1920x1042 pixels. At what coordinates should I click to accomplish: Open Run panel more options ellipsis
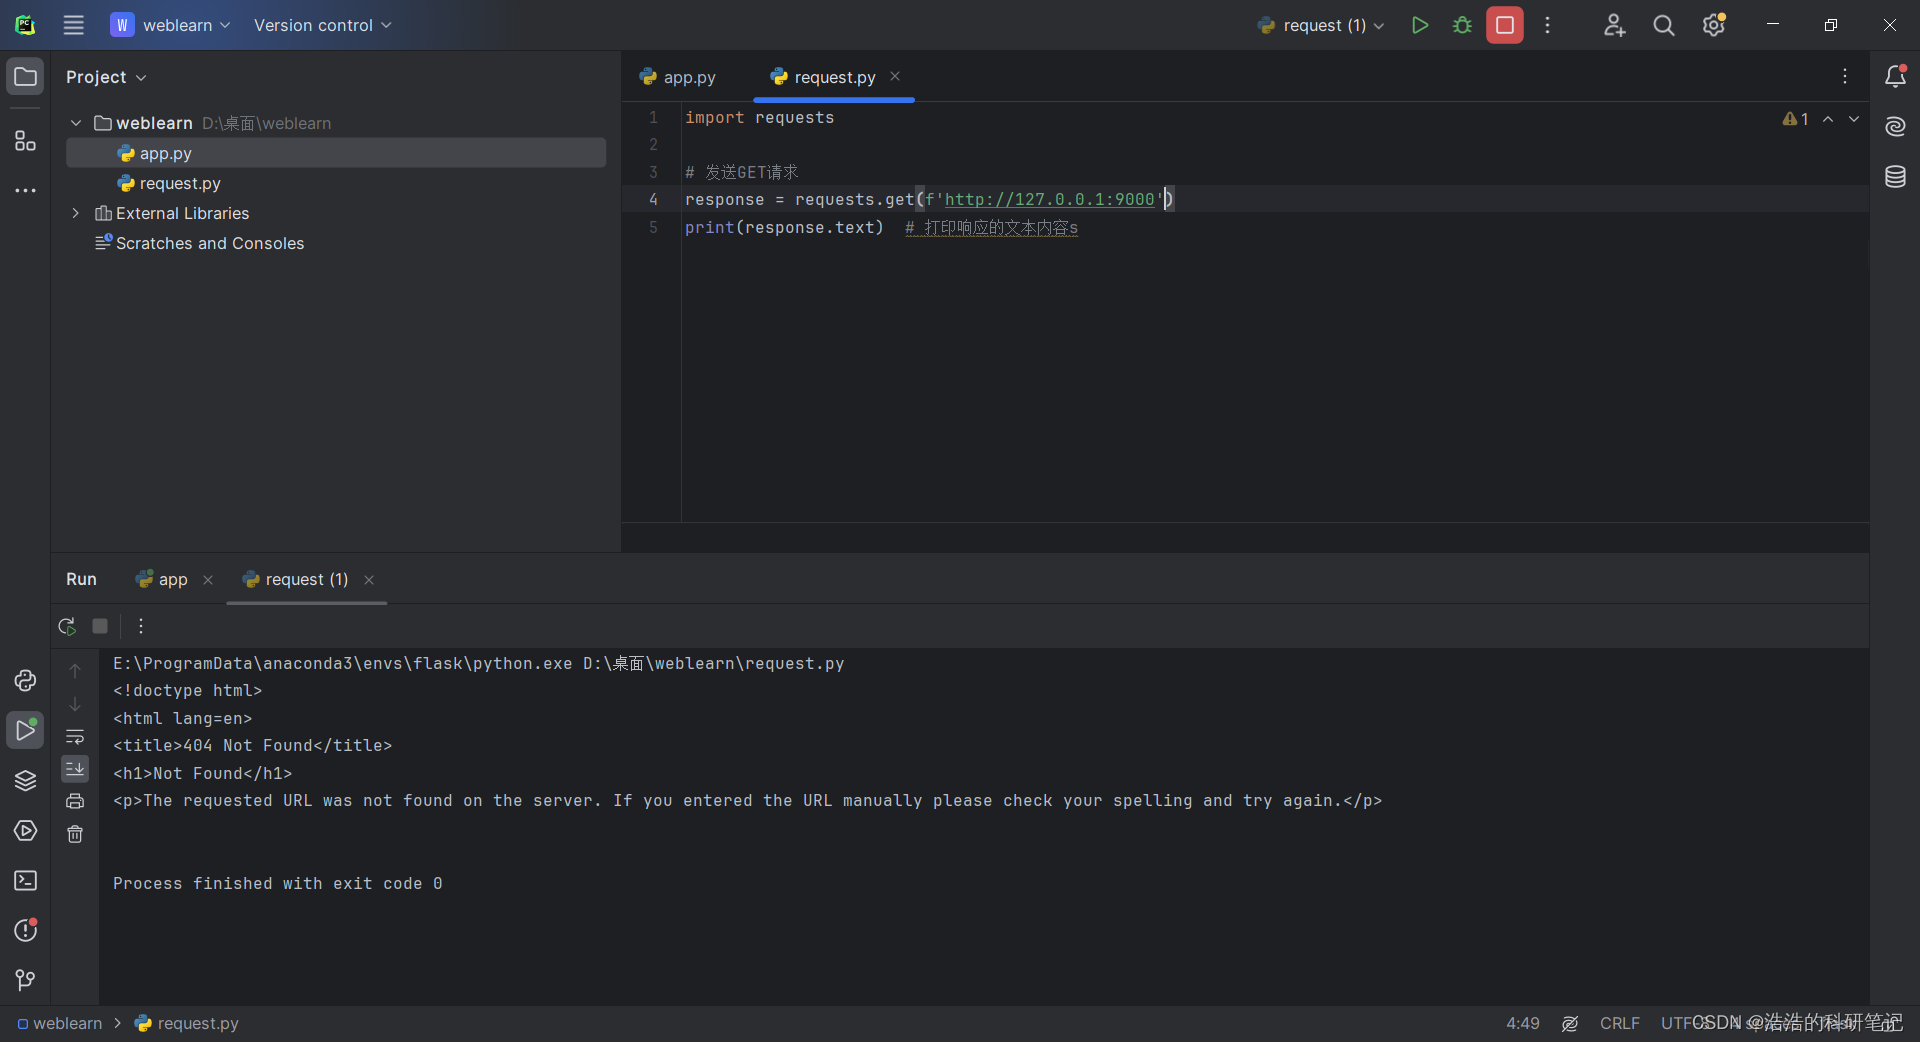coord(141,626)
